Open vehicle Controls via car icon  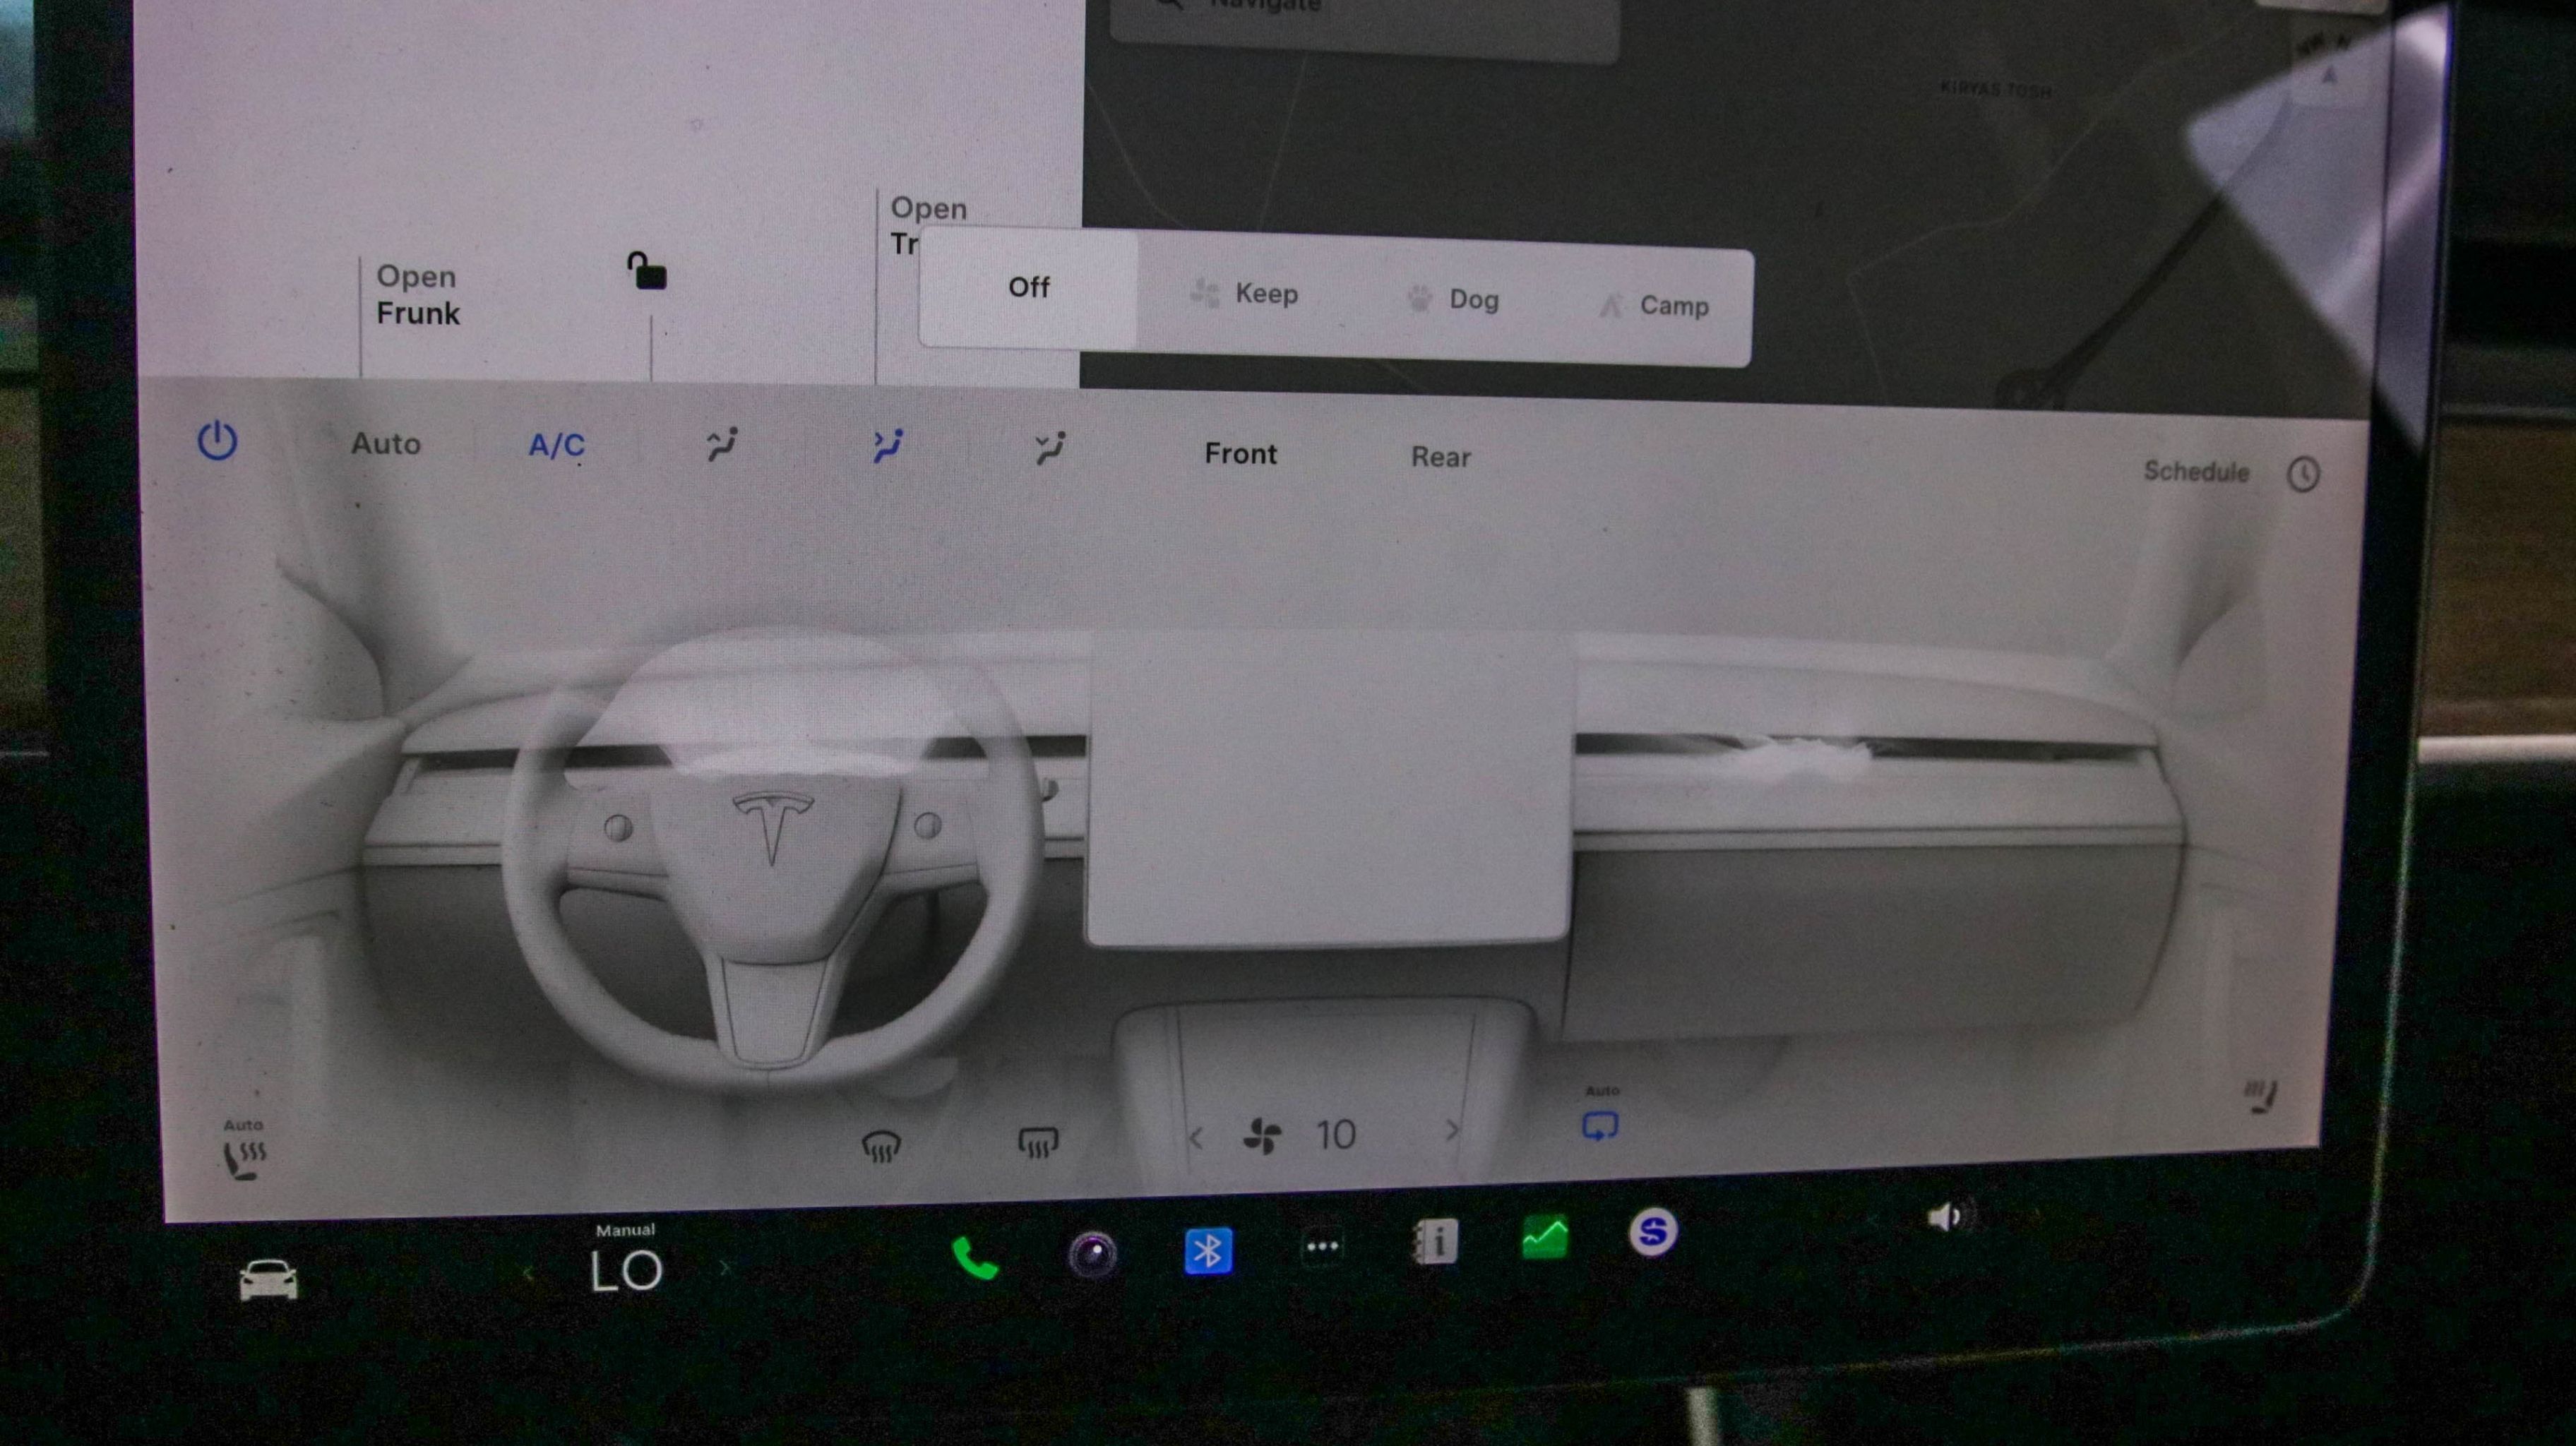(x=268, y=1279)
